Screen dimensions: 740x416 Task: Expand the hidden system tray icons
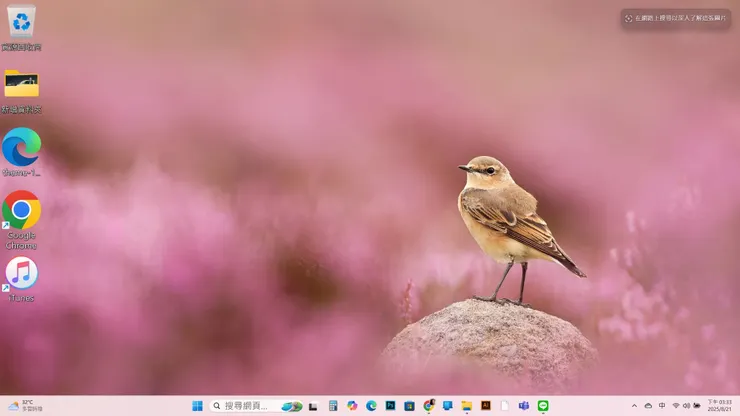pyautogui.click(x=634, y=406)
